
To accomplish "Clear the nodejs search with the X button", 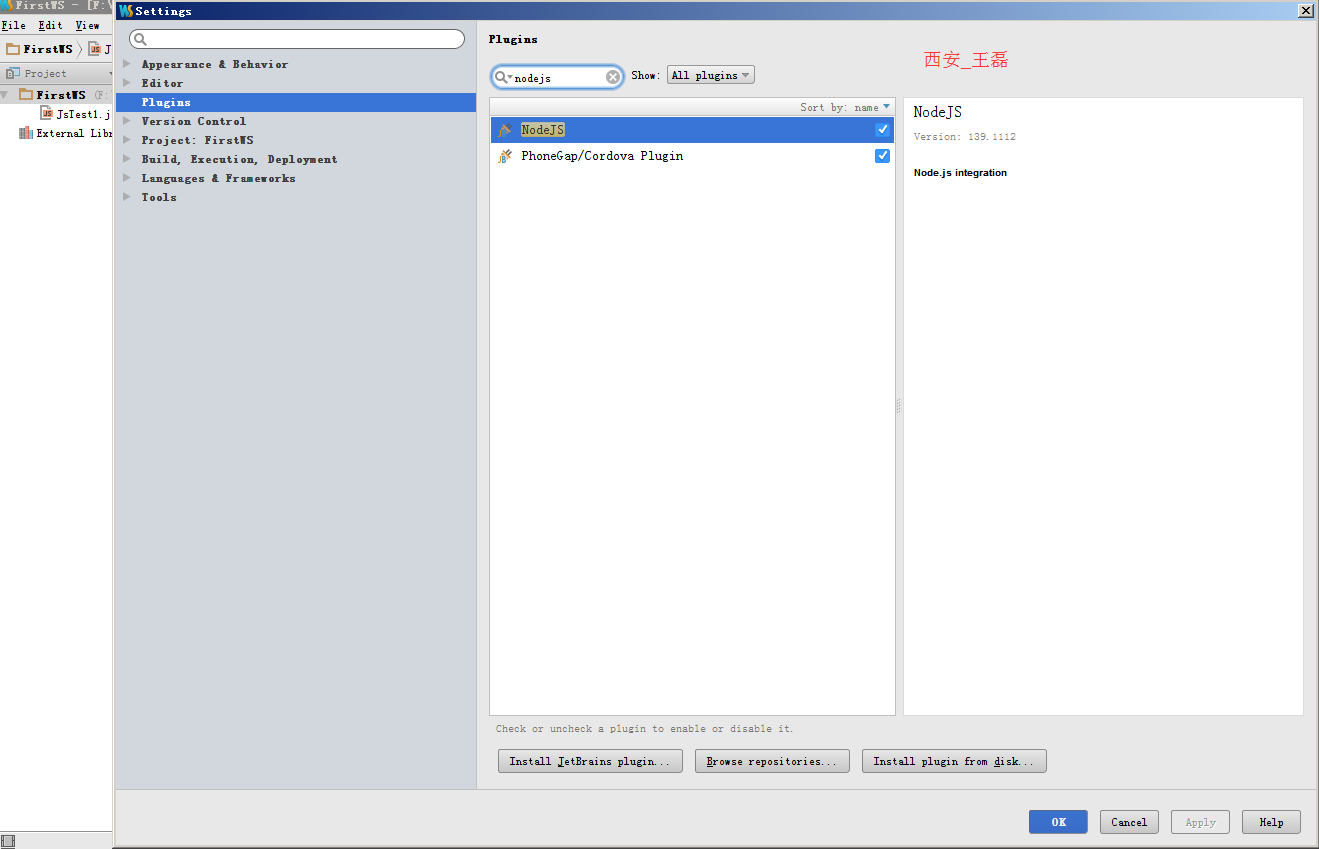I will tap(612, 75).
